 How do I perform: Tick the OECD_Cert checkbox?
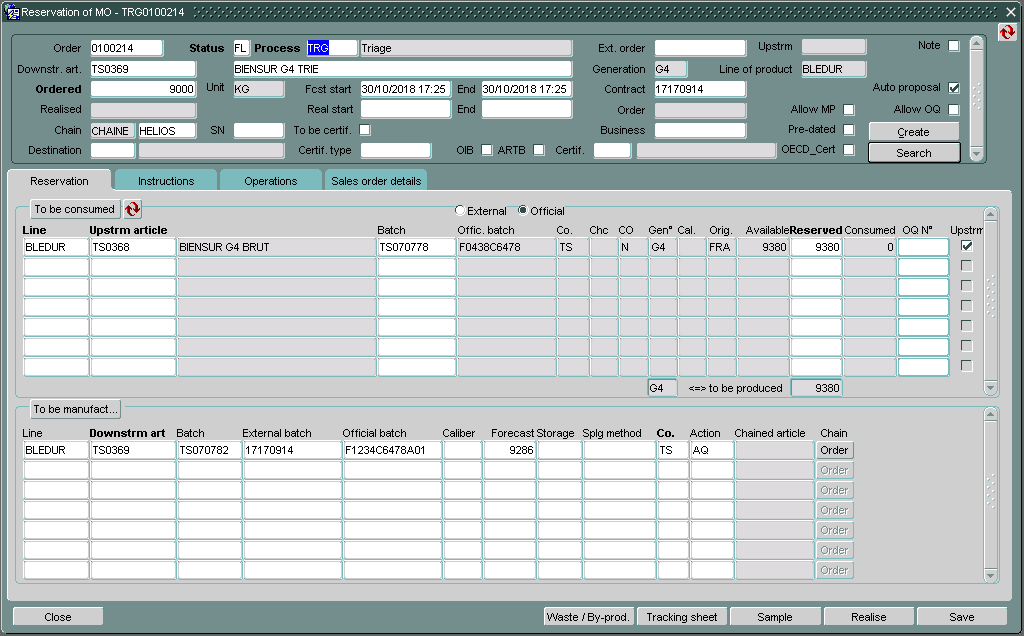(849, 150)
